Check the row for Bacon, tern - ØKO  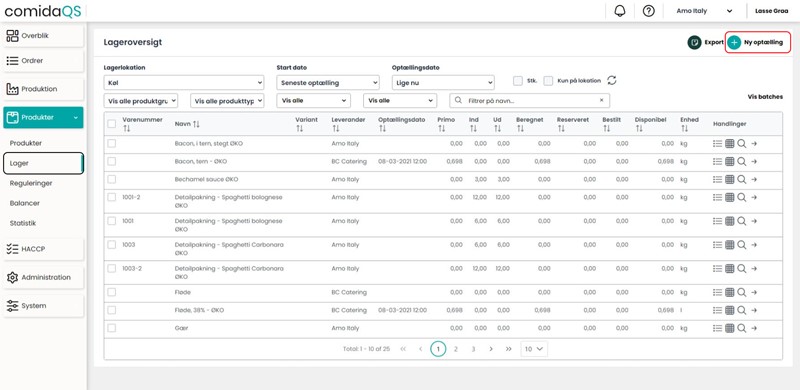[111, 161]
